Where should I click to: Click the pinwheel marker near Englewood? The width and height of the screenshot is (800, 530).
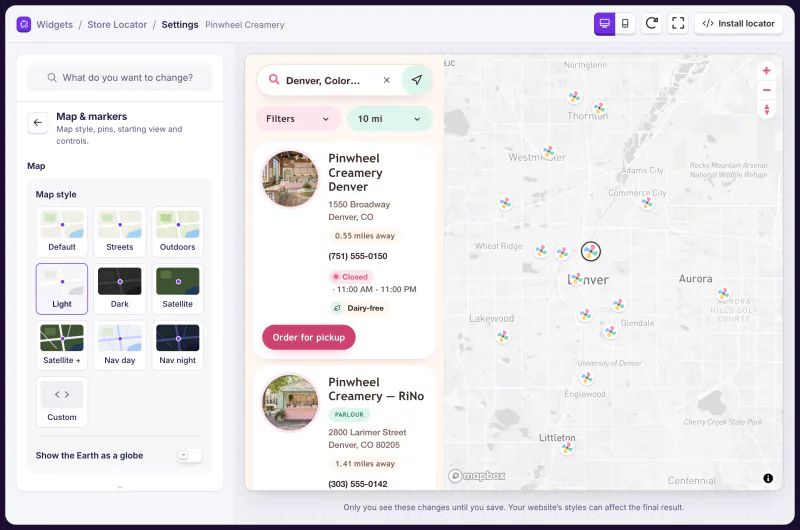[x=587, y=377]
